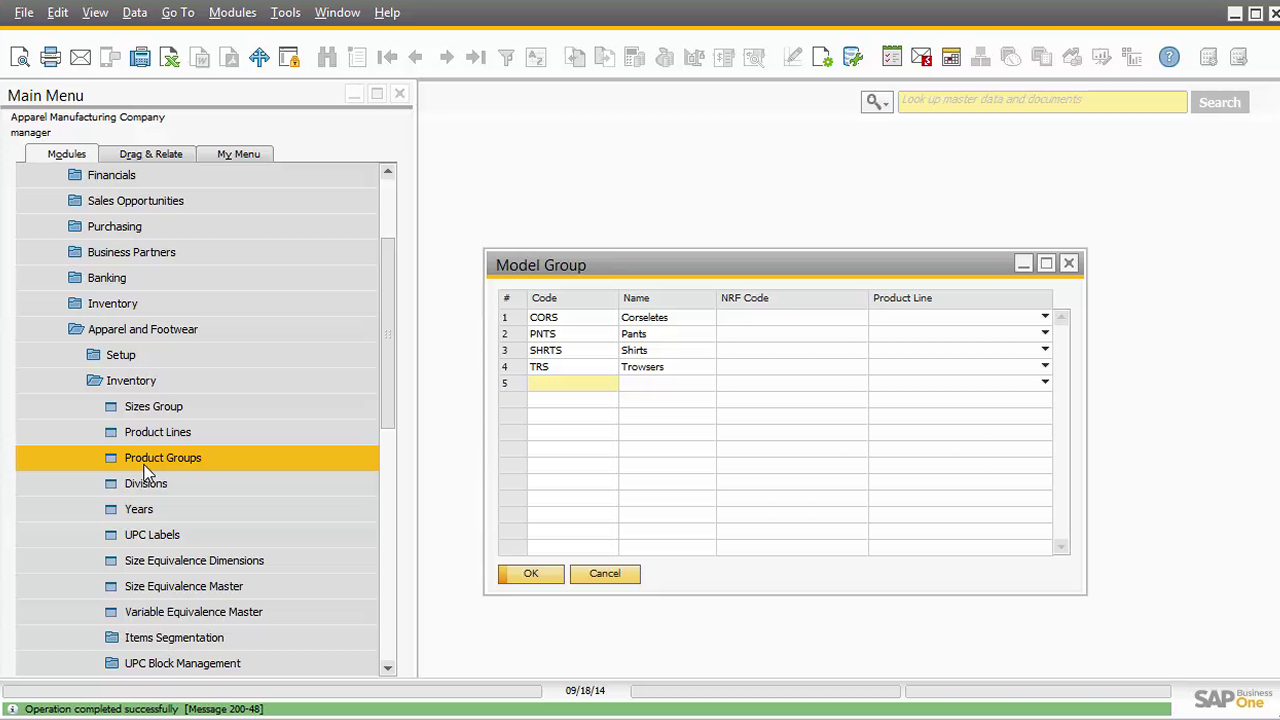Click OK in Model Group dialog
The image size is (1280, 720).
click(x=531, y=574)
